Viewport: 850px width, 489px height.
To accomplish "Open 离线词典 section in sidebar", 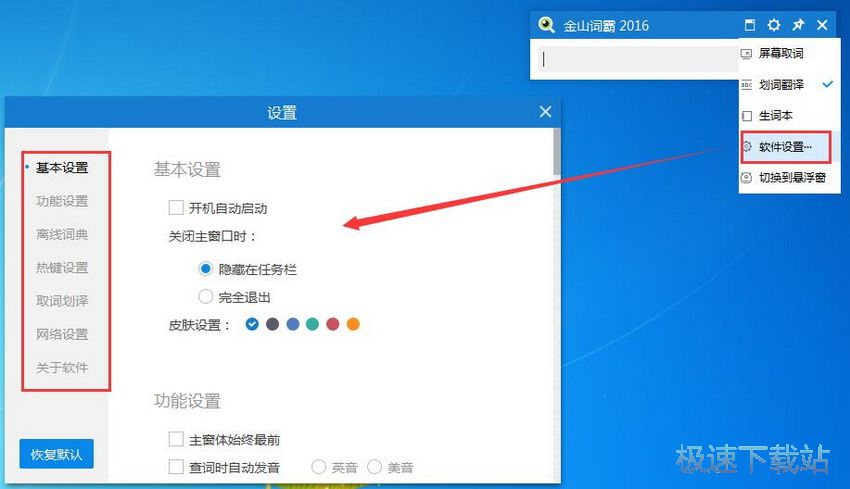I will 62,234.
